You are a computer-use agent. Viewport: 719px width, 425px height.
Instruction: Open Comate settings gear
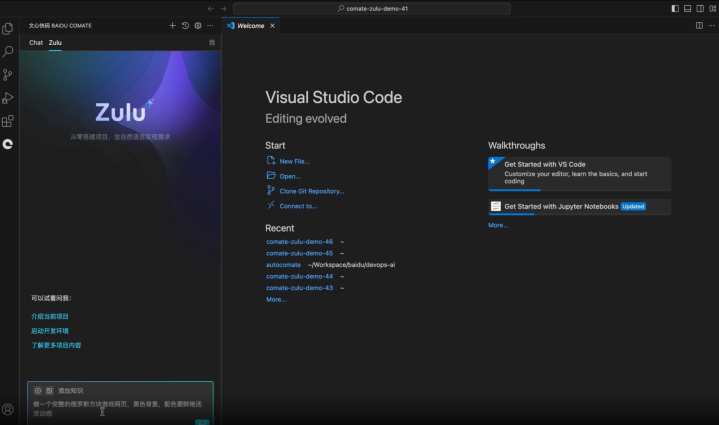coord(198,26)
